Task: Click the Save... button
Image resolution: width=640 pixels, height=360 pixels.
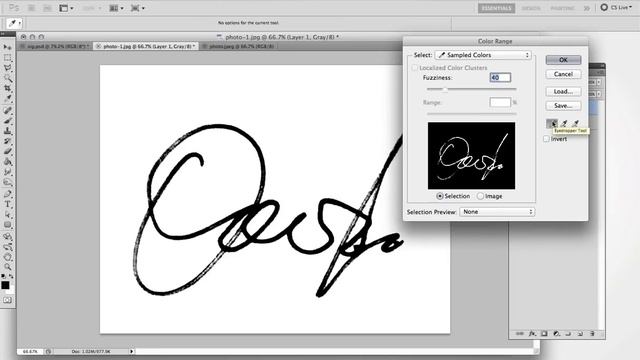Action: coord(563,106)
